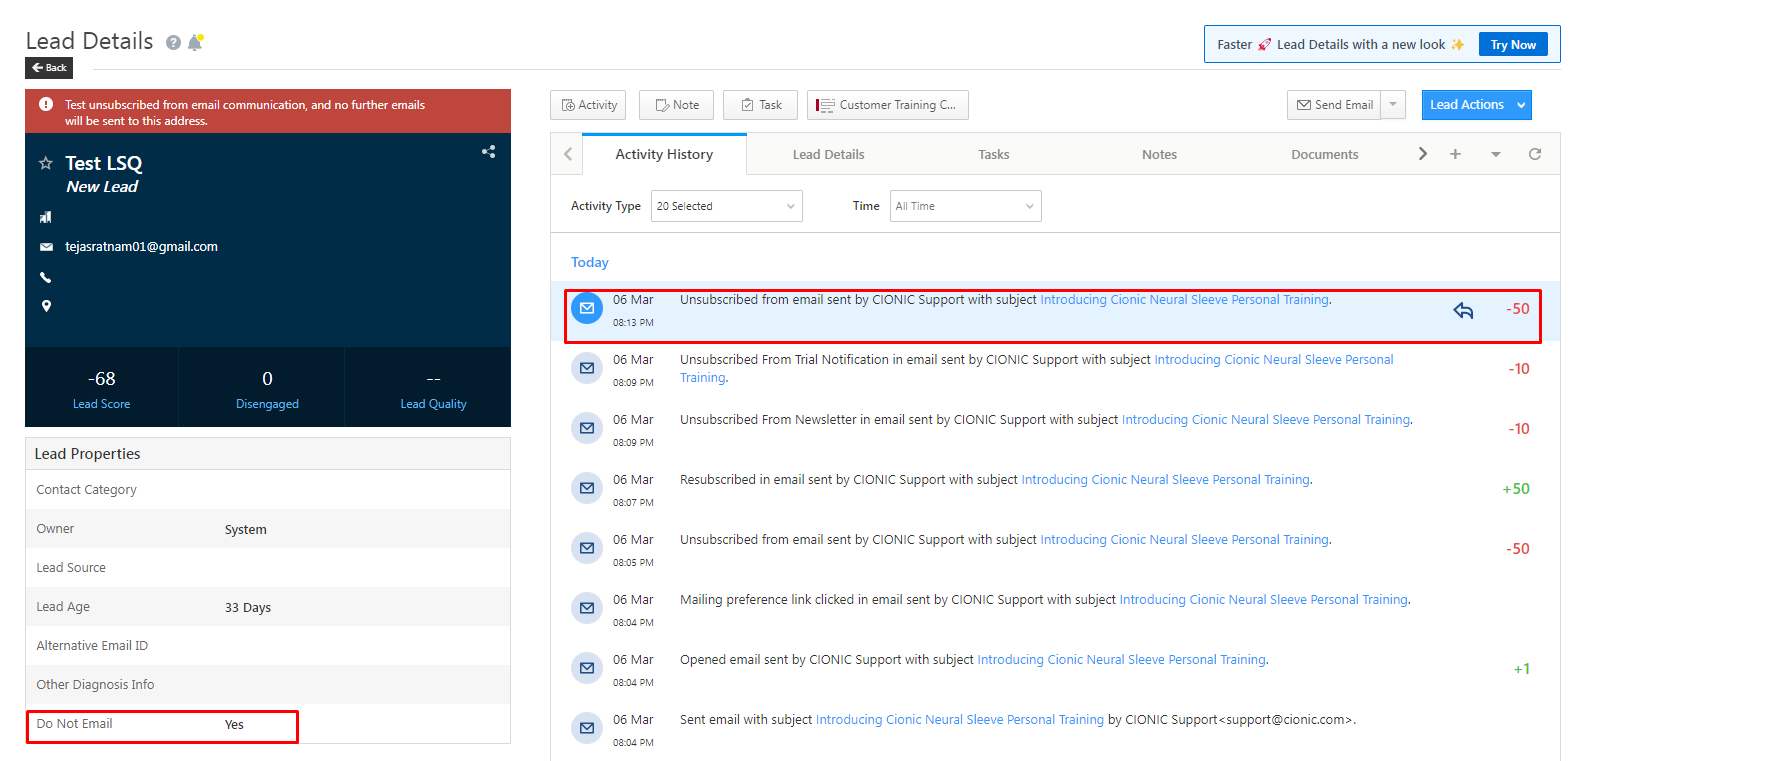Click email icon of 08:13 PM unsubscribed activity
This screenshot has width=1774, height=761.
pyautogui.click(x=587, y=308)
